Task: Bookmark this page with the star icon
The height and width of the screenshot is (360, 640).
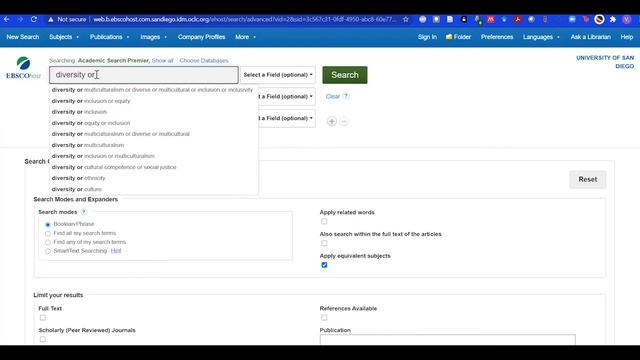Action: 406,19
